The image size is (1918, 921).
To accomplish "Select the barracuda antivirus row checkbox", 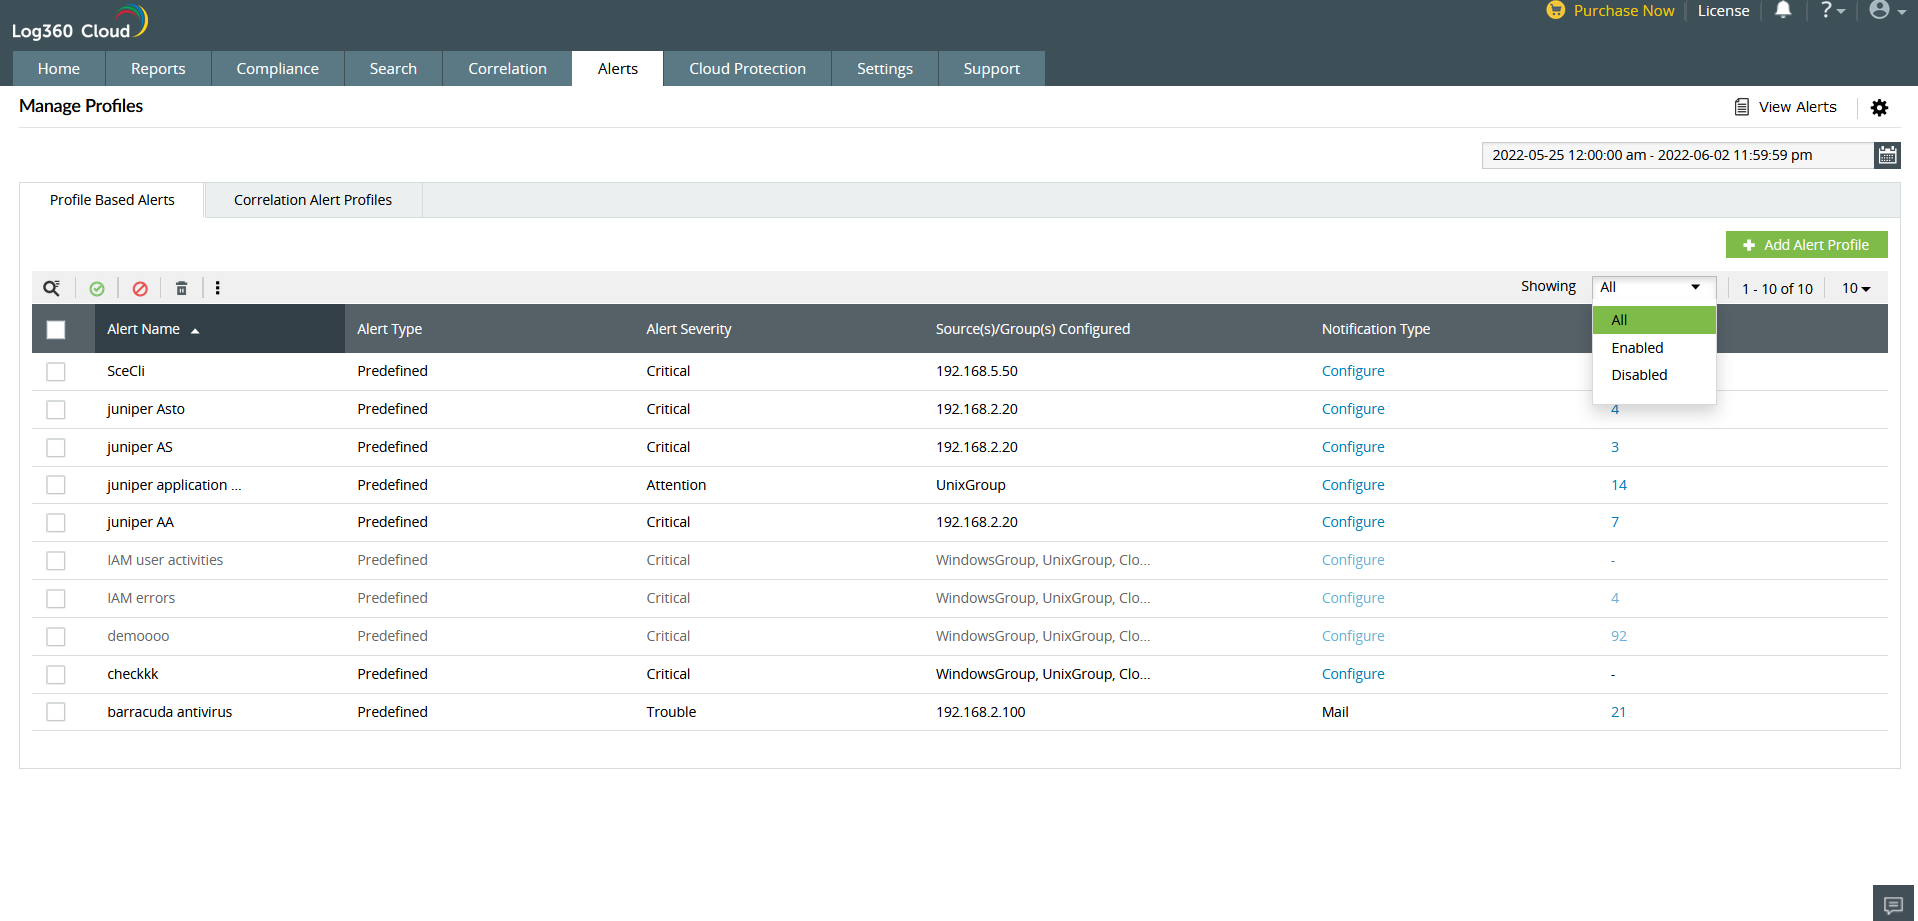I will pos(56,712).
